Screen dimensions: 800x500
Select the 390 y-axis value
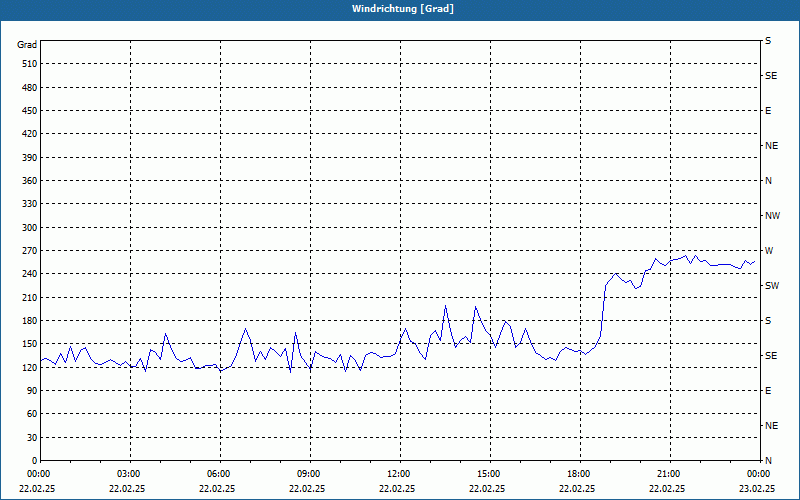[30, 158]
